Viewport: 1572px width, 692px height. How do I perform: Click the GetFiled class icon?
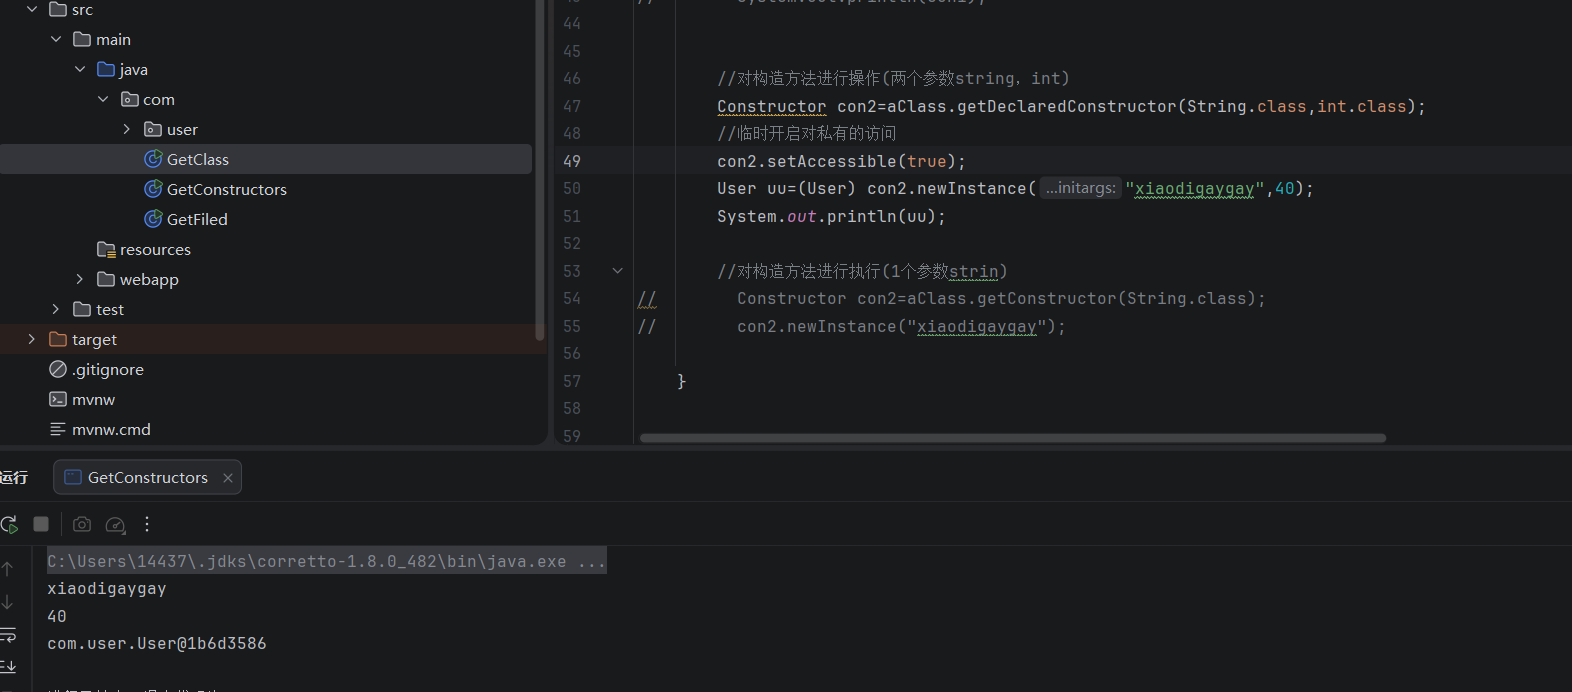[x=153, y=219]
